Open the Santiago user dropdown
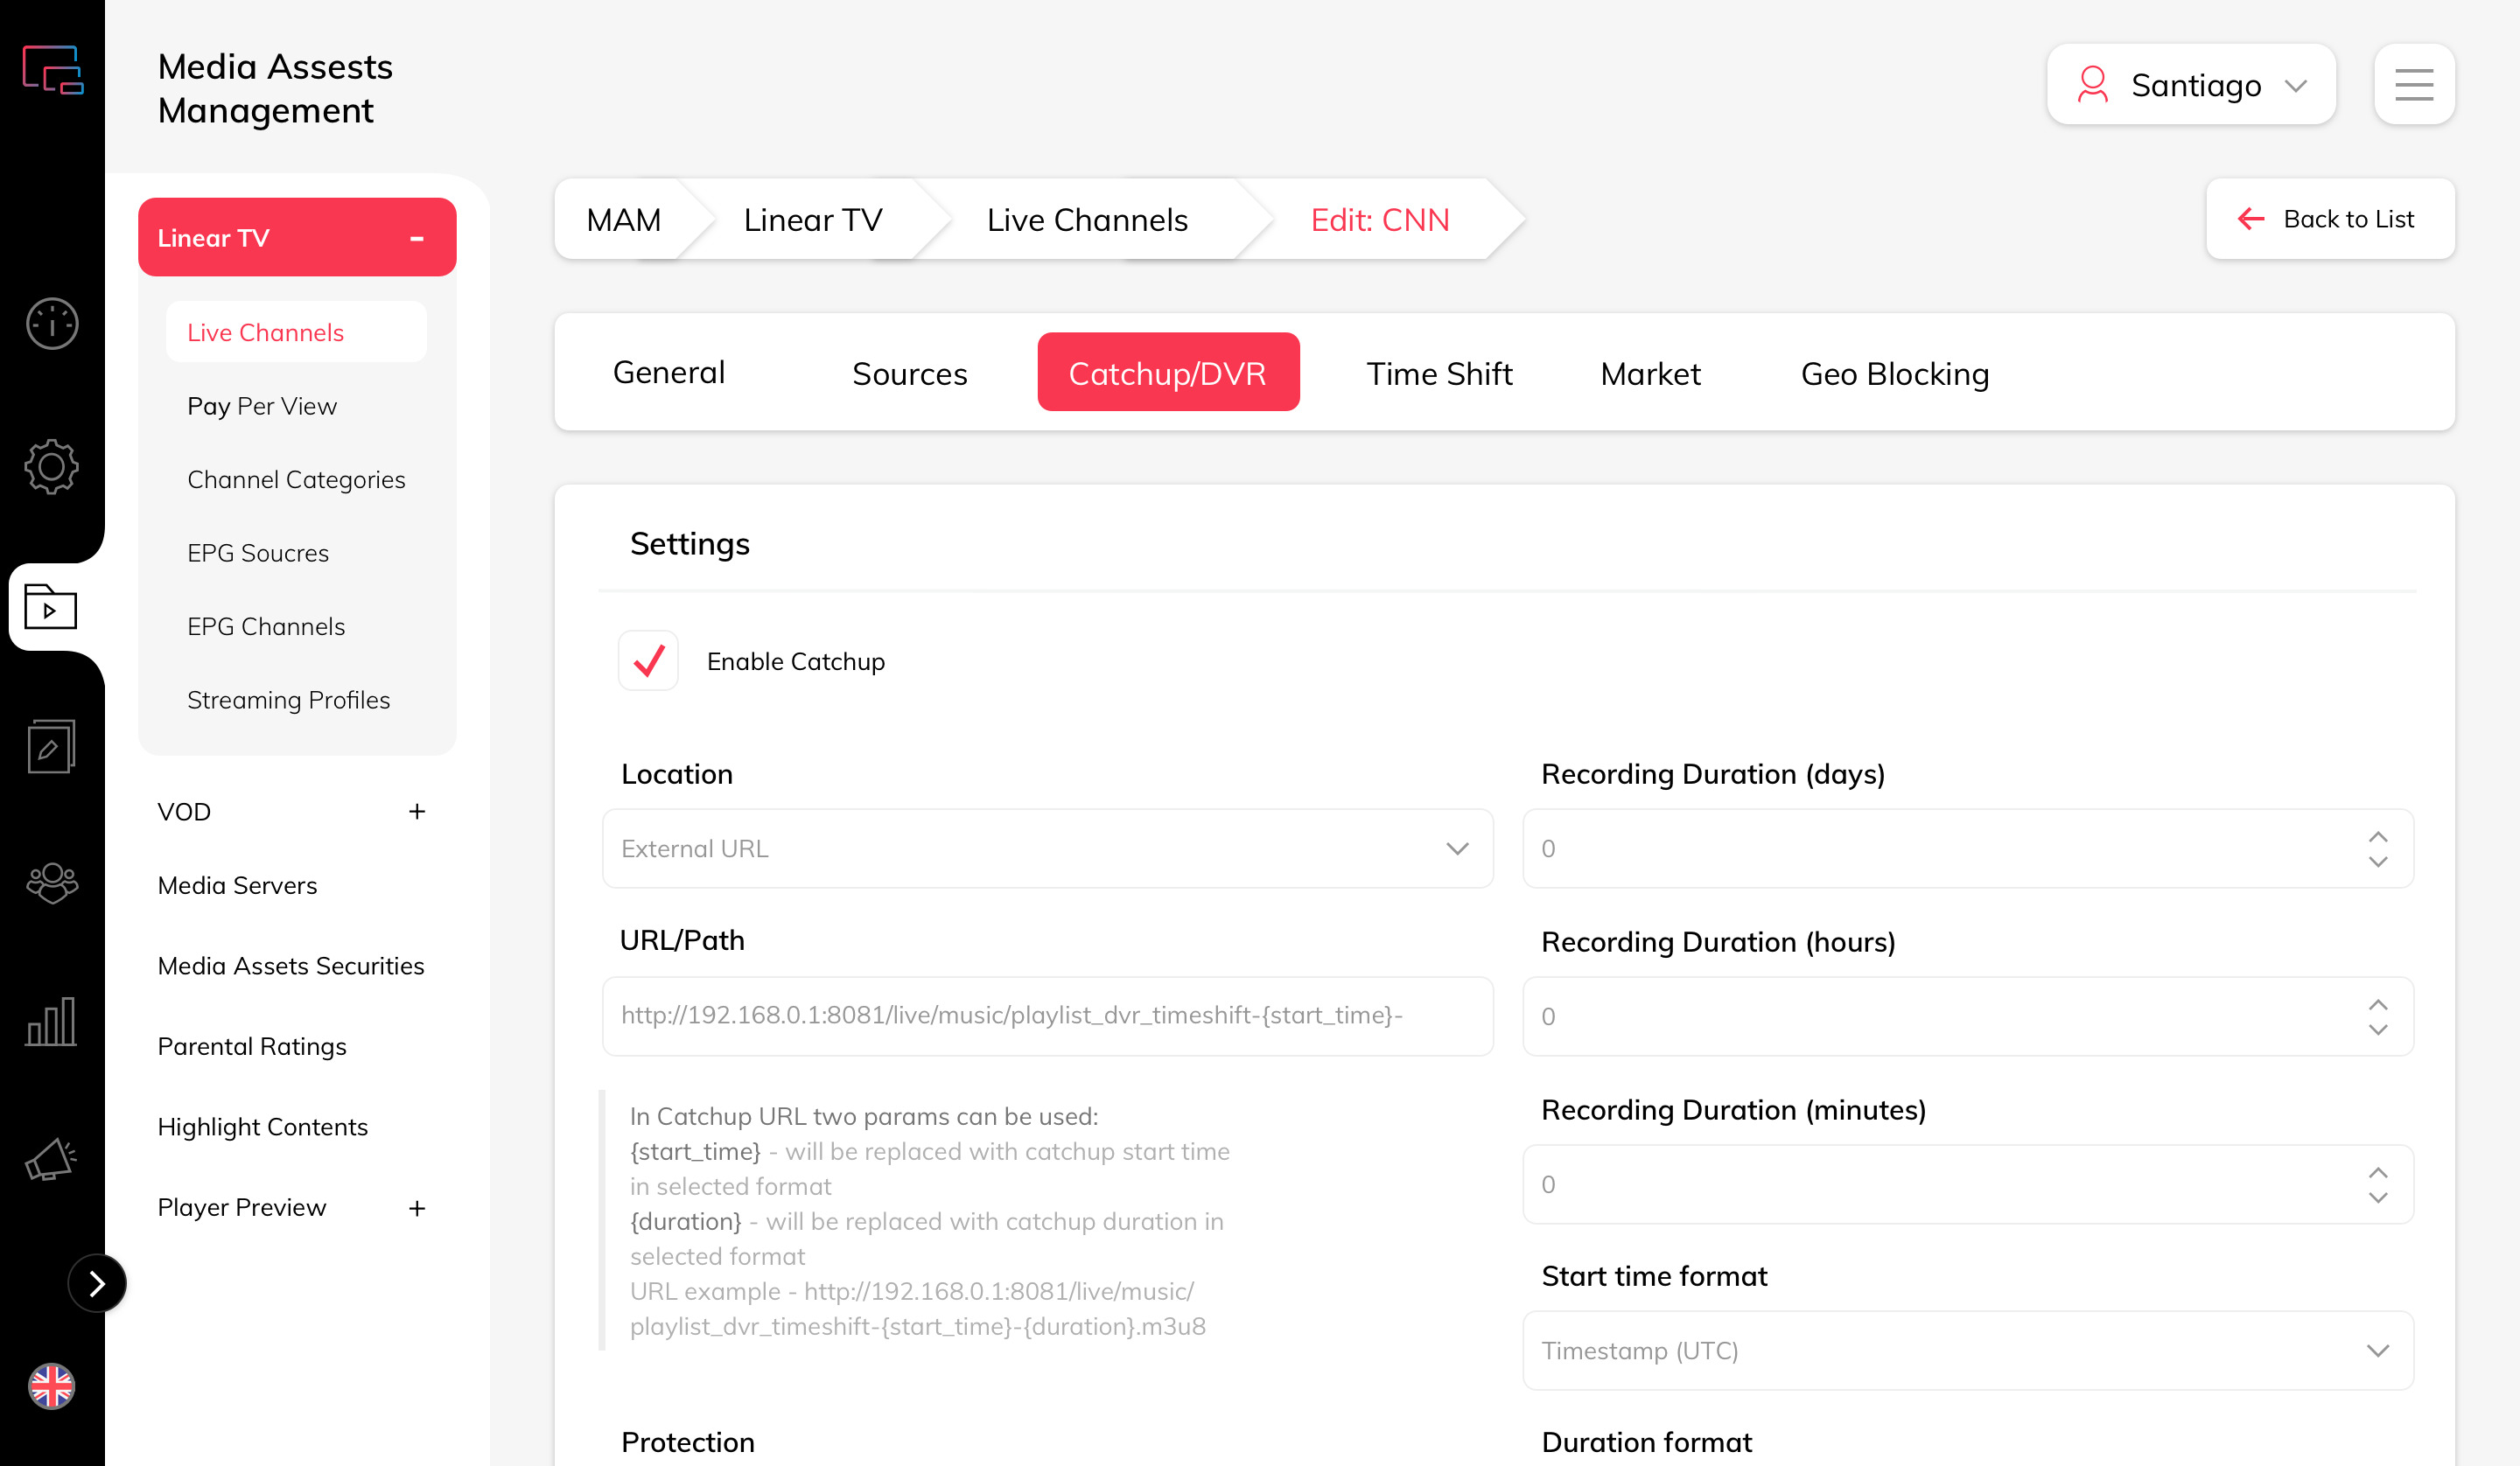 coord(2190,85)
